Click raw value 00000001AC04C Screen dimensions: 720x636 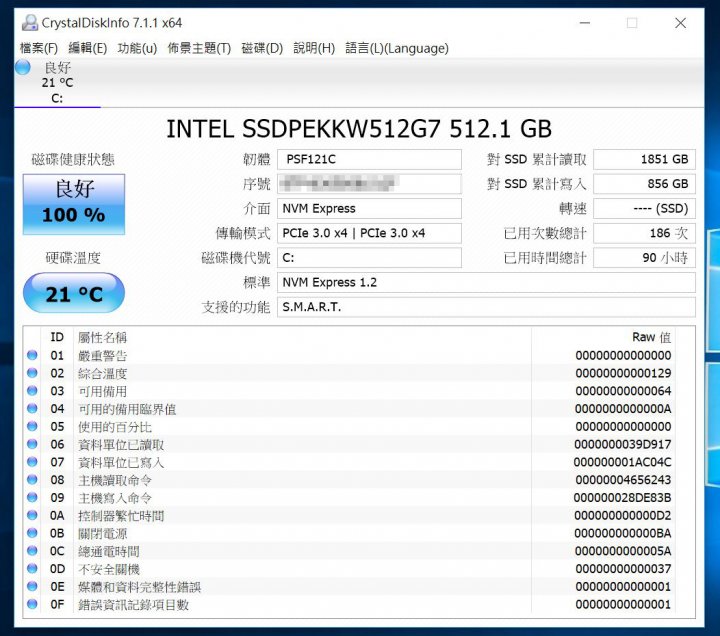pyautogui.click(x=623, y=462)
